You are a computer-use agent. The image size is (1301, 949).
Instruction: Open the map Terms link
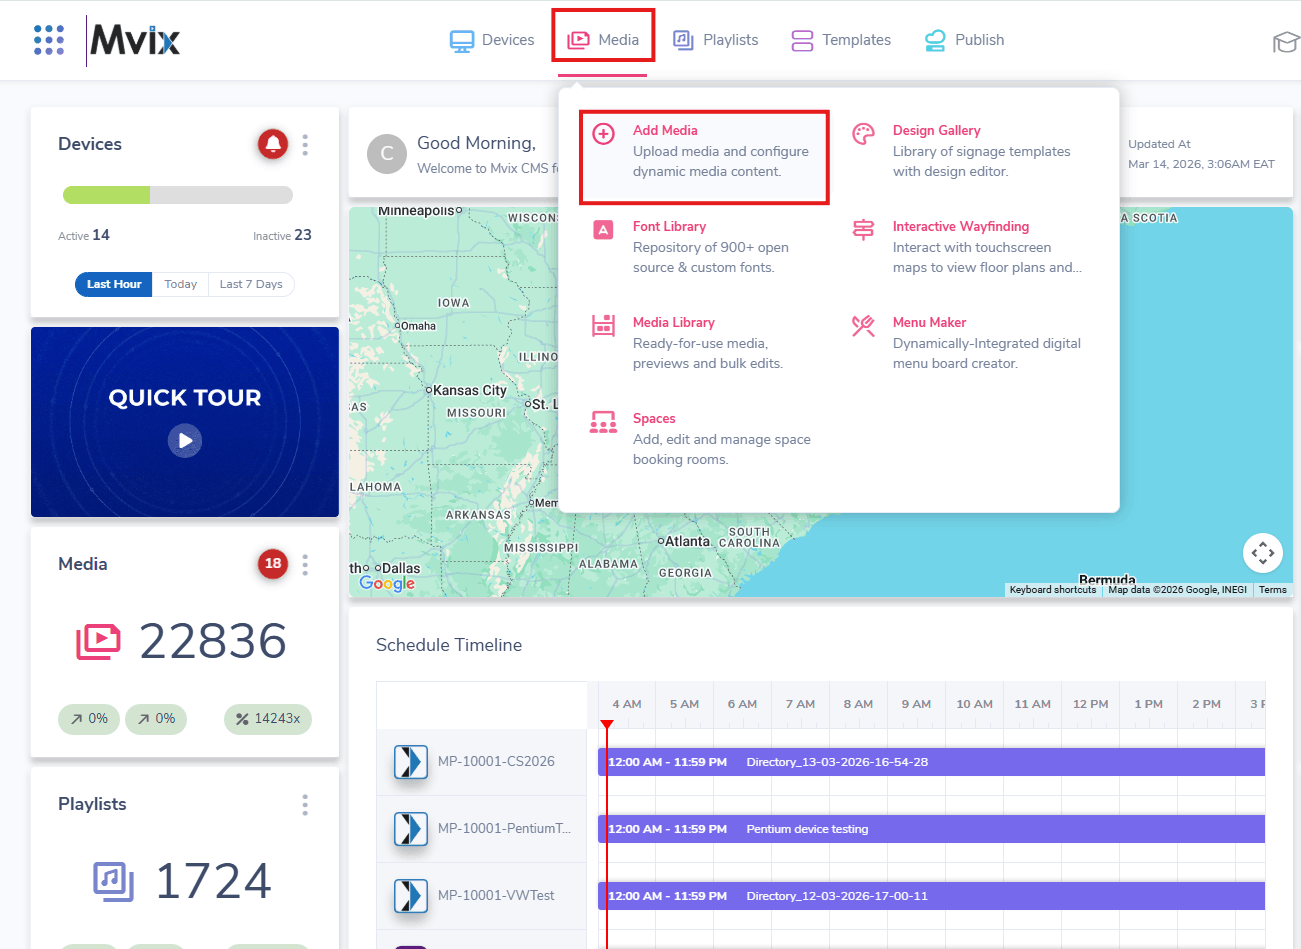[1272, 590]
